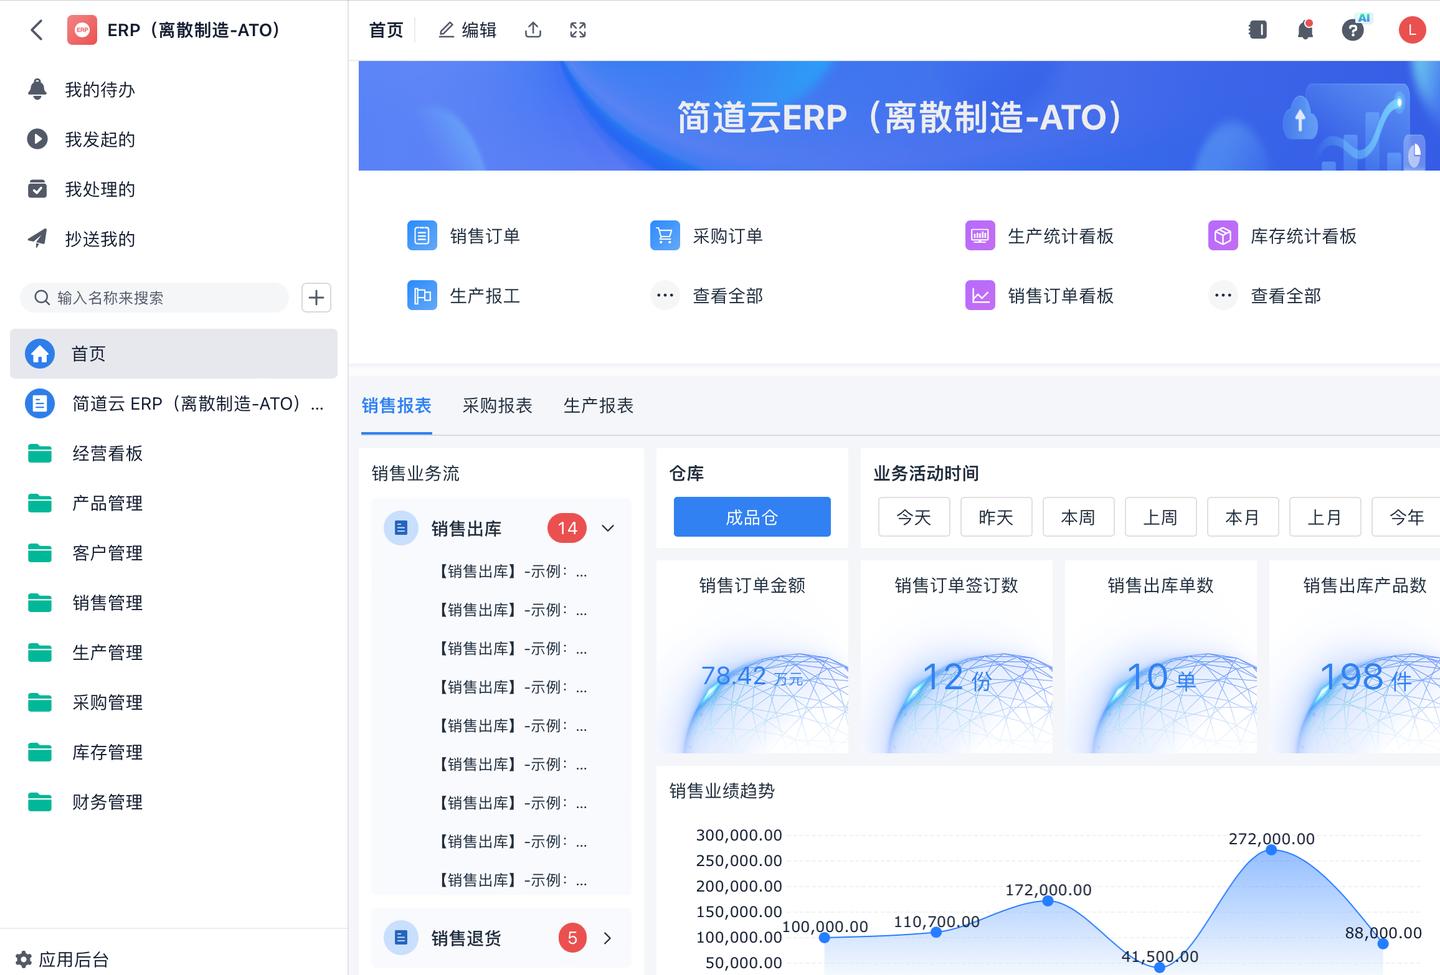Click the search name input field
The image size is (1440, 975).
coord(154,297)
